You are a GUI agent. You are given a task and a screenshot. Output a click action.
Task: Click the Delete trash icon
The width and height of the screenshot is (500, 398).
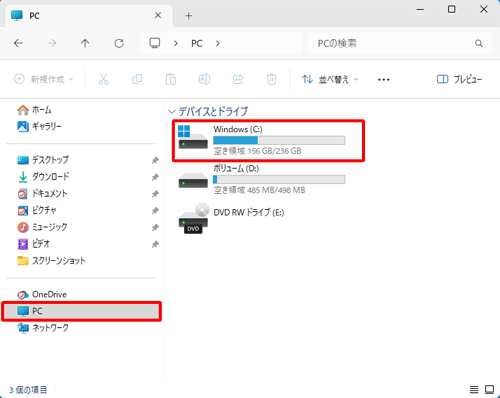coord(272,79)
